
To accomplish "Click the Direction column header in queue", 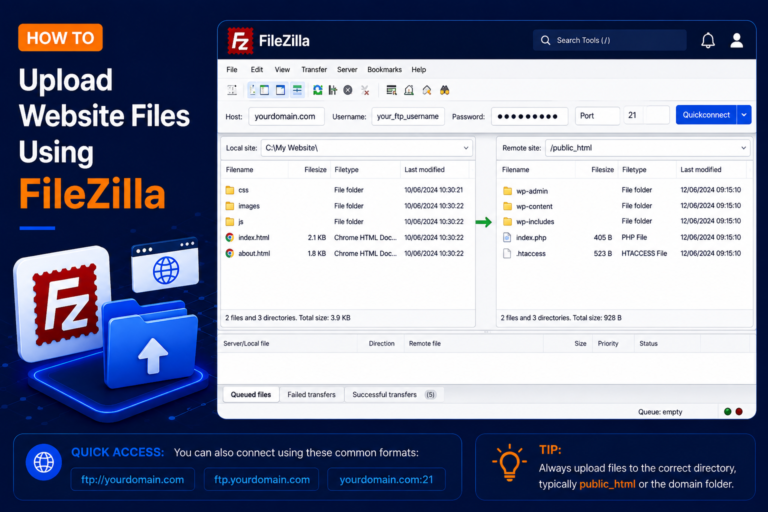I will (382, 343).
